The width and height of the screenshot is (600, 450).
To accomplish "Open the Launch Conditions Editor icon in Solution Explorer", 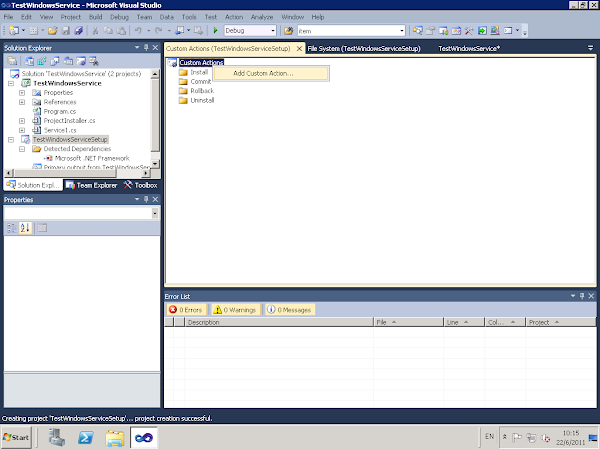I will pyautogui.click(x=94, y=61).
